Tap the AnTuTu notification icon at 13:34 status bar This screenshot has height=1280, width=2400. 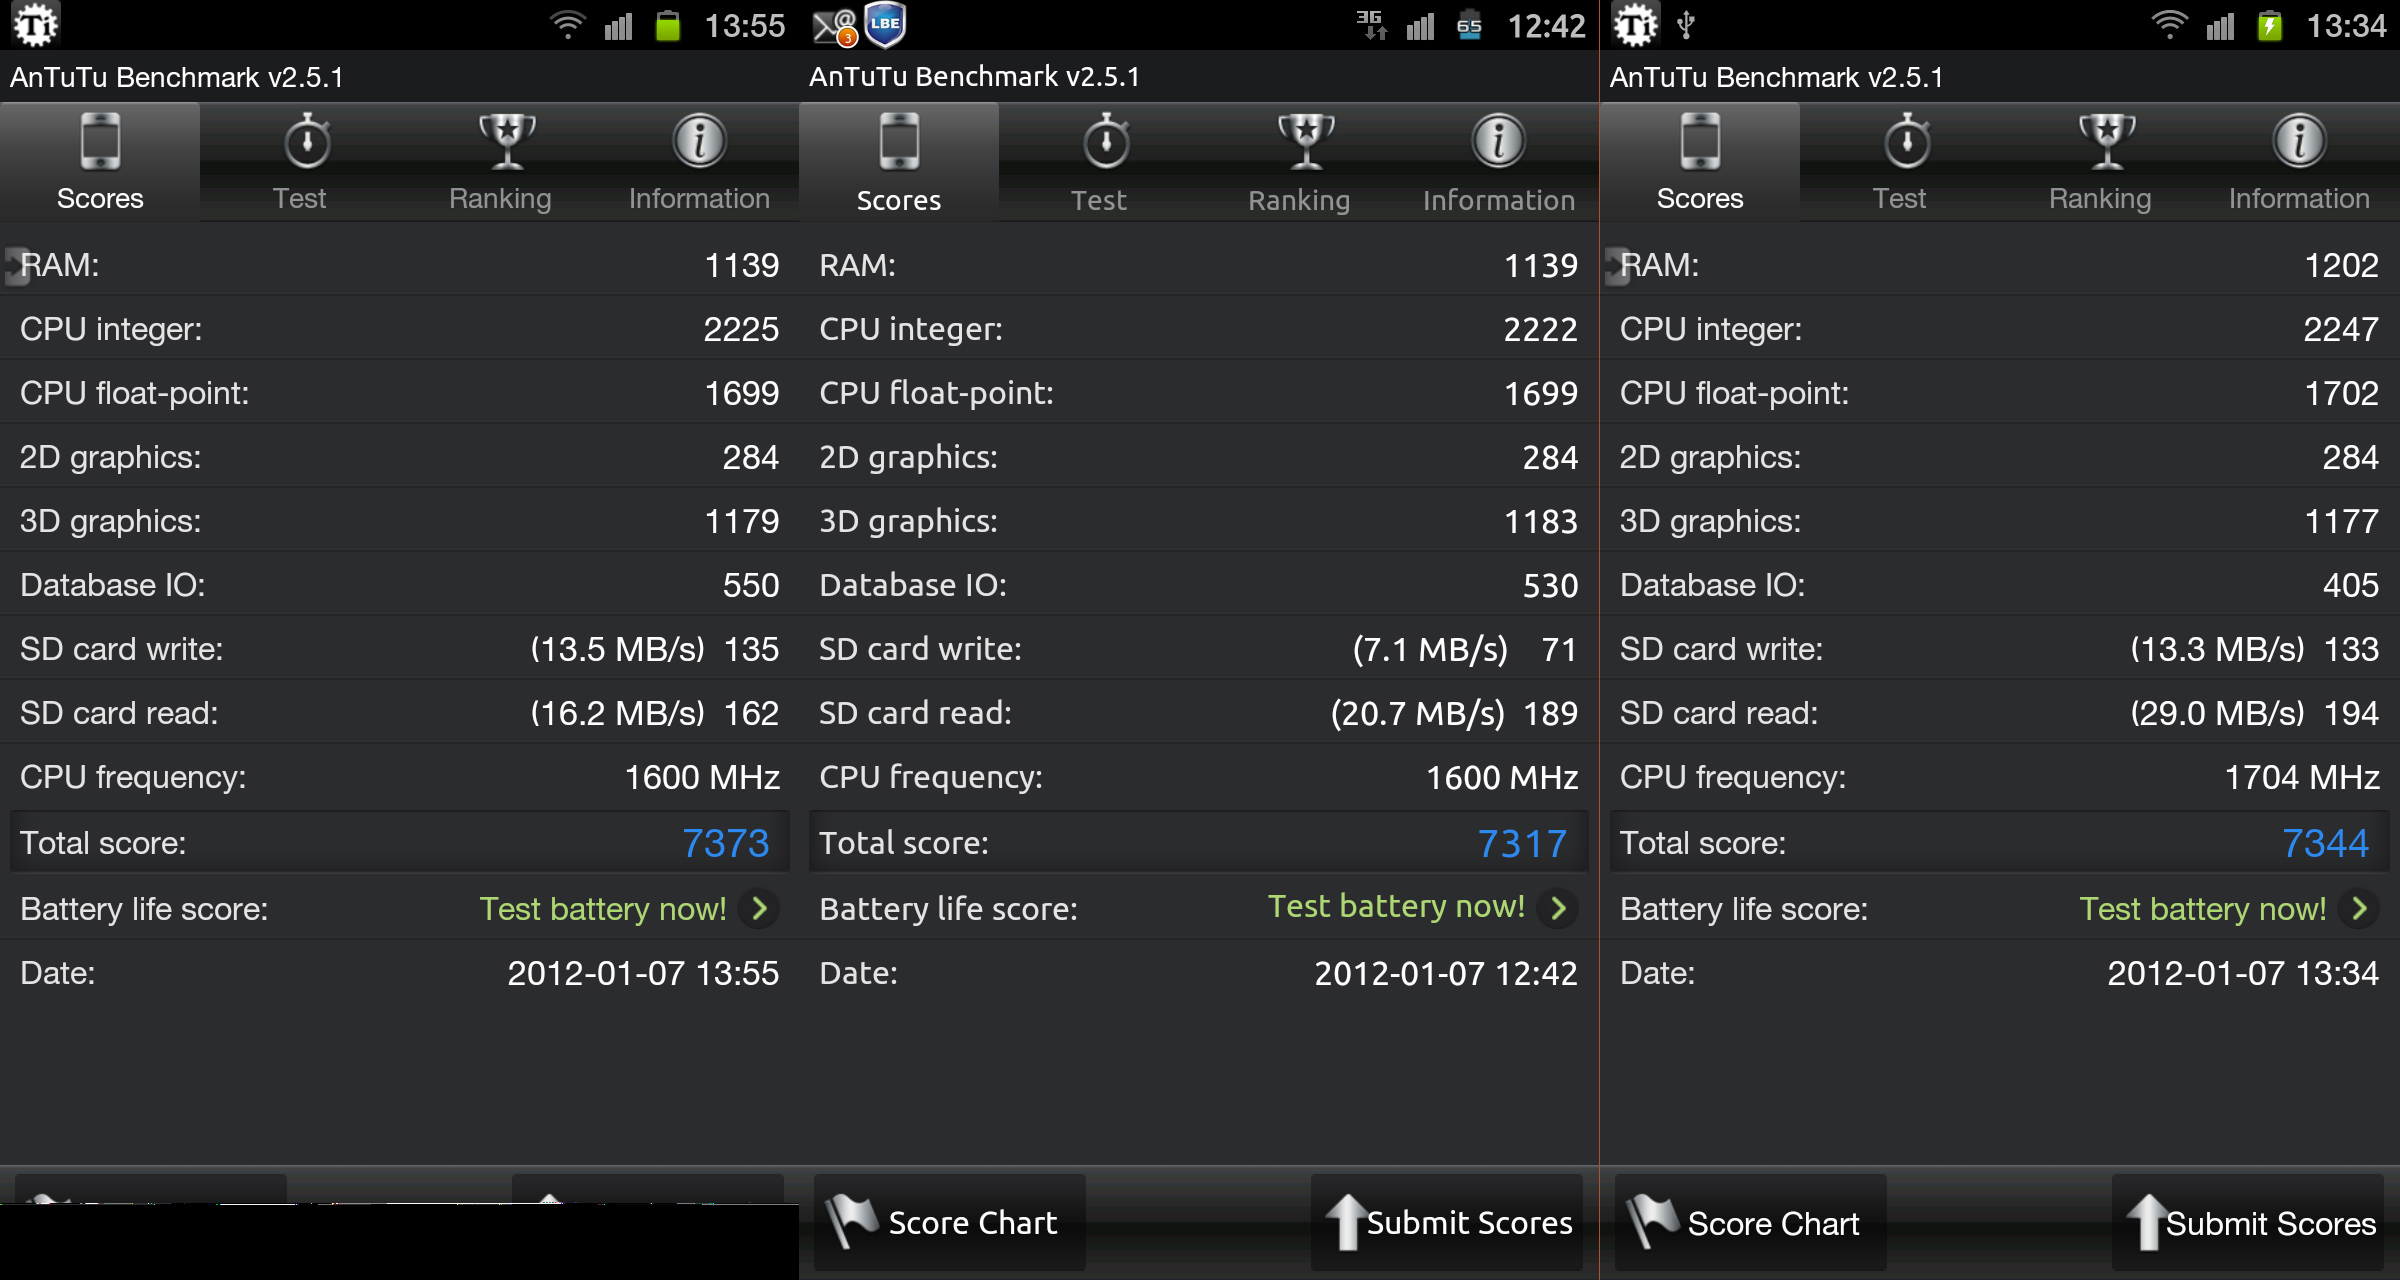click(x=1636, y=25)
